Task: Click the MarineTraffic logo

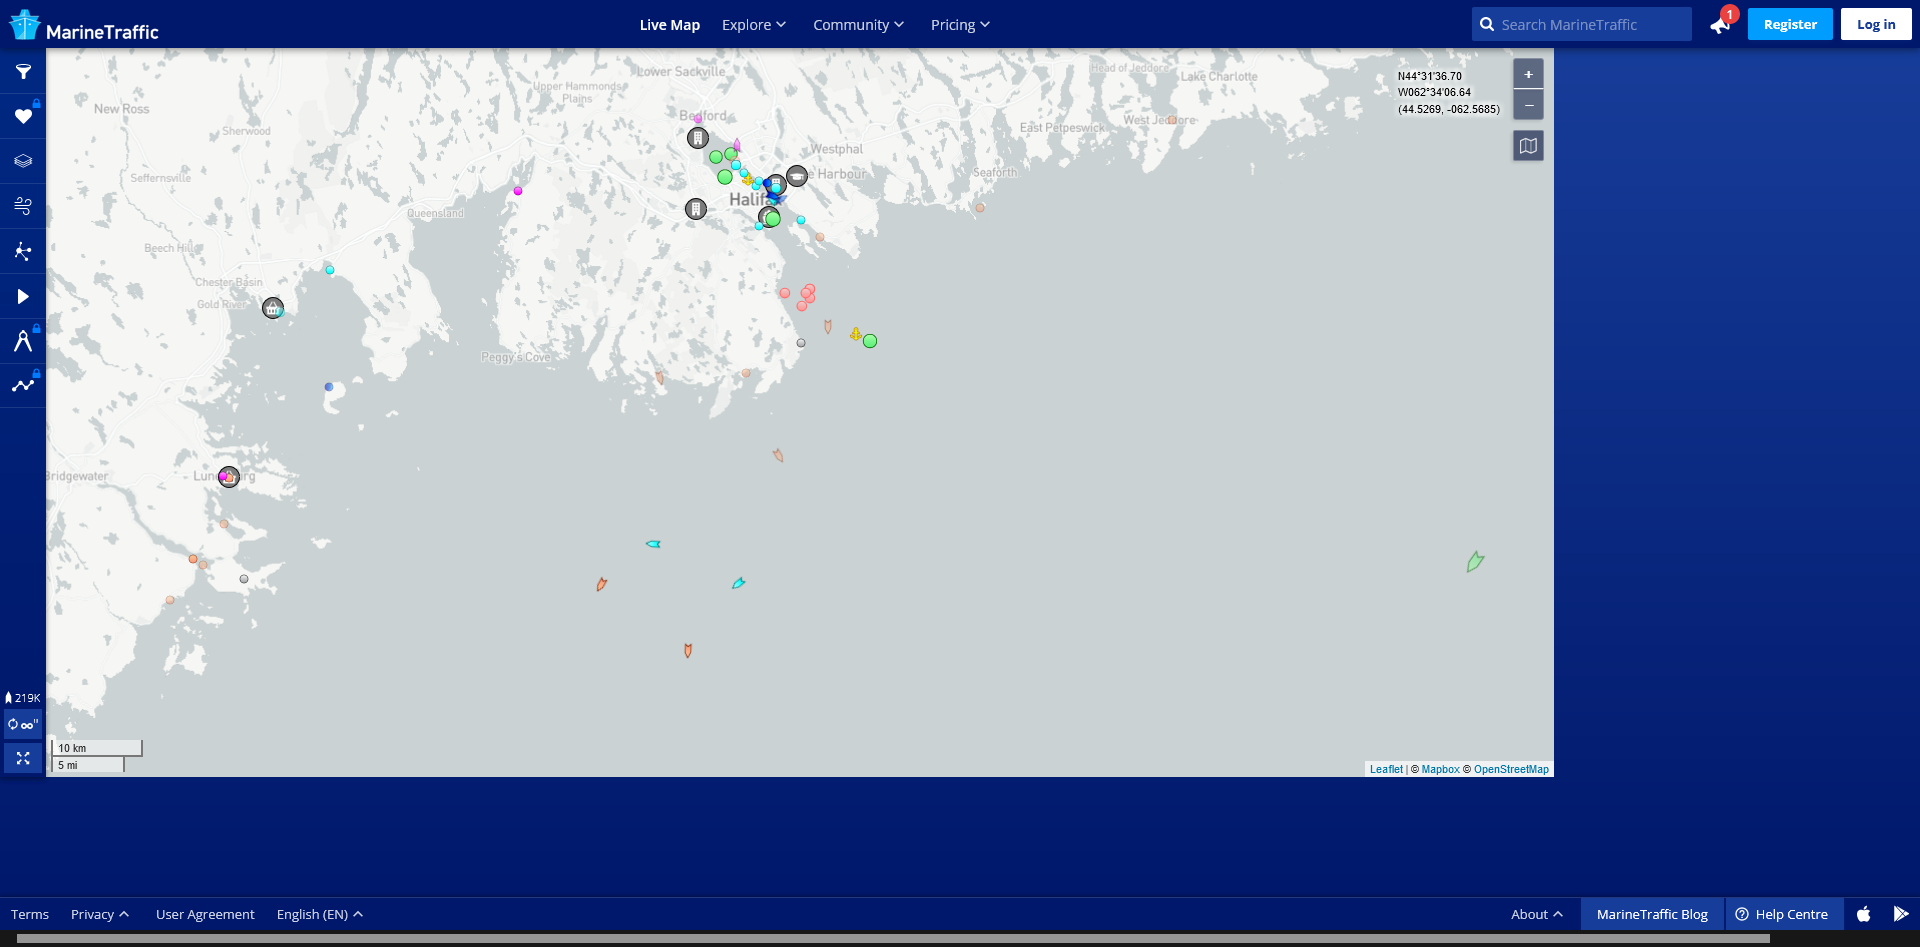Action: [x=84, y=25]
